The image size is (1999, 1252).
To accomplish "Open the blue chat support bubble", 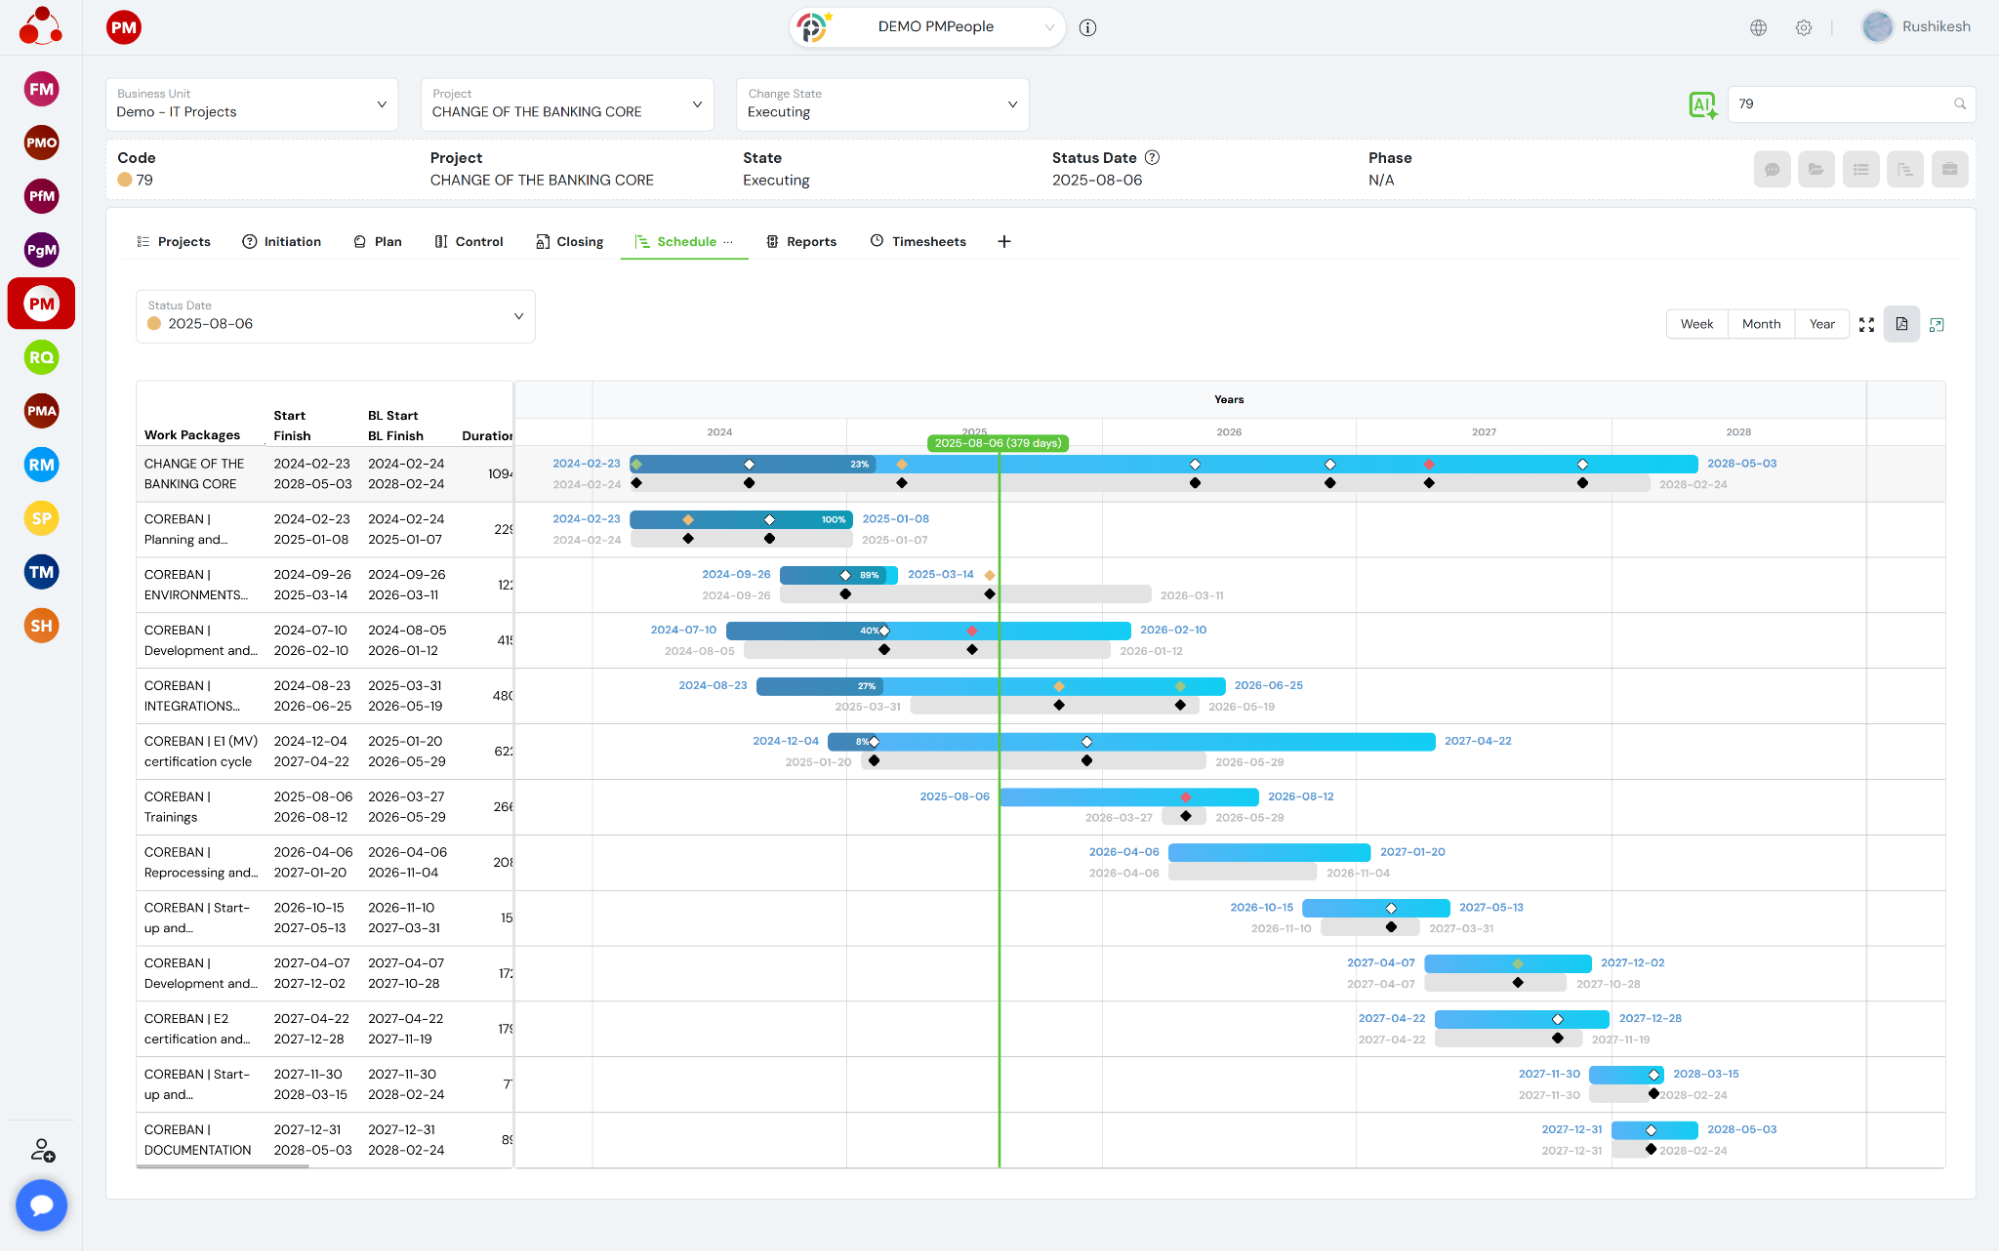I will click(x=41, y=1204).
